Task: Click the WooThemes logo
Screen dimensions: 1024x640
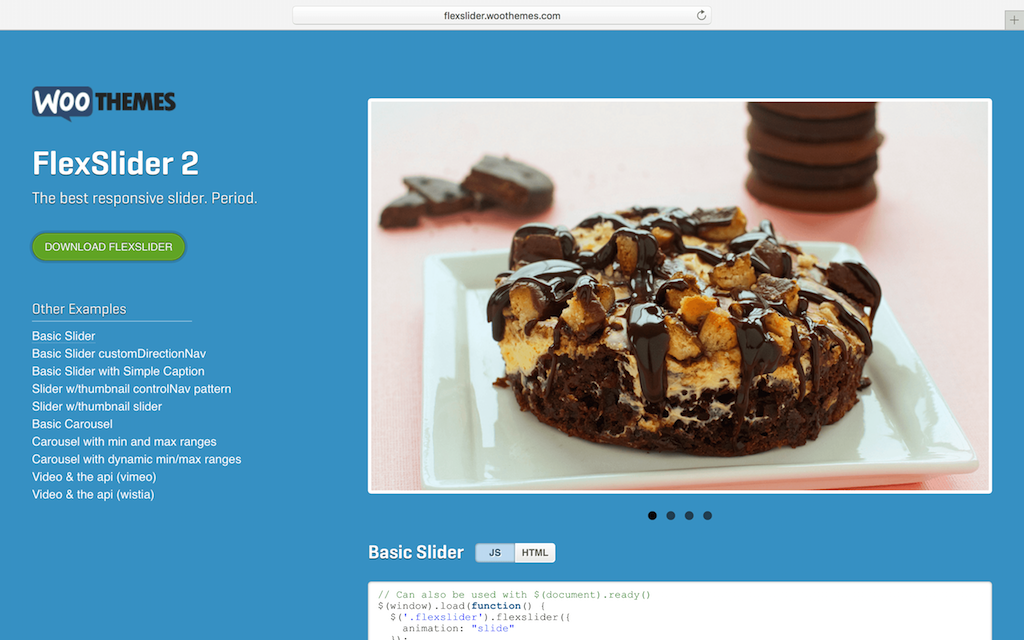Action: pyautogui.click(x=104, y=103)
